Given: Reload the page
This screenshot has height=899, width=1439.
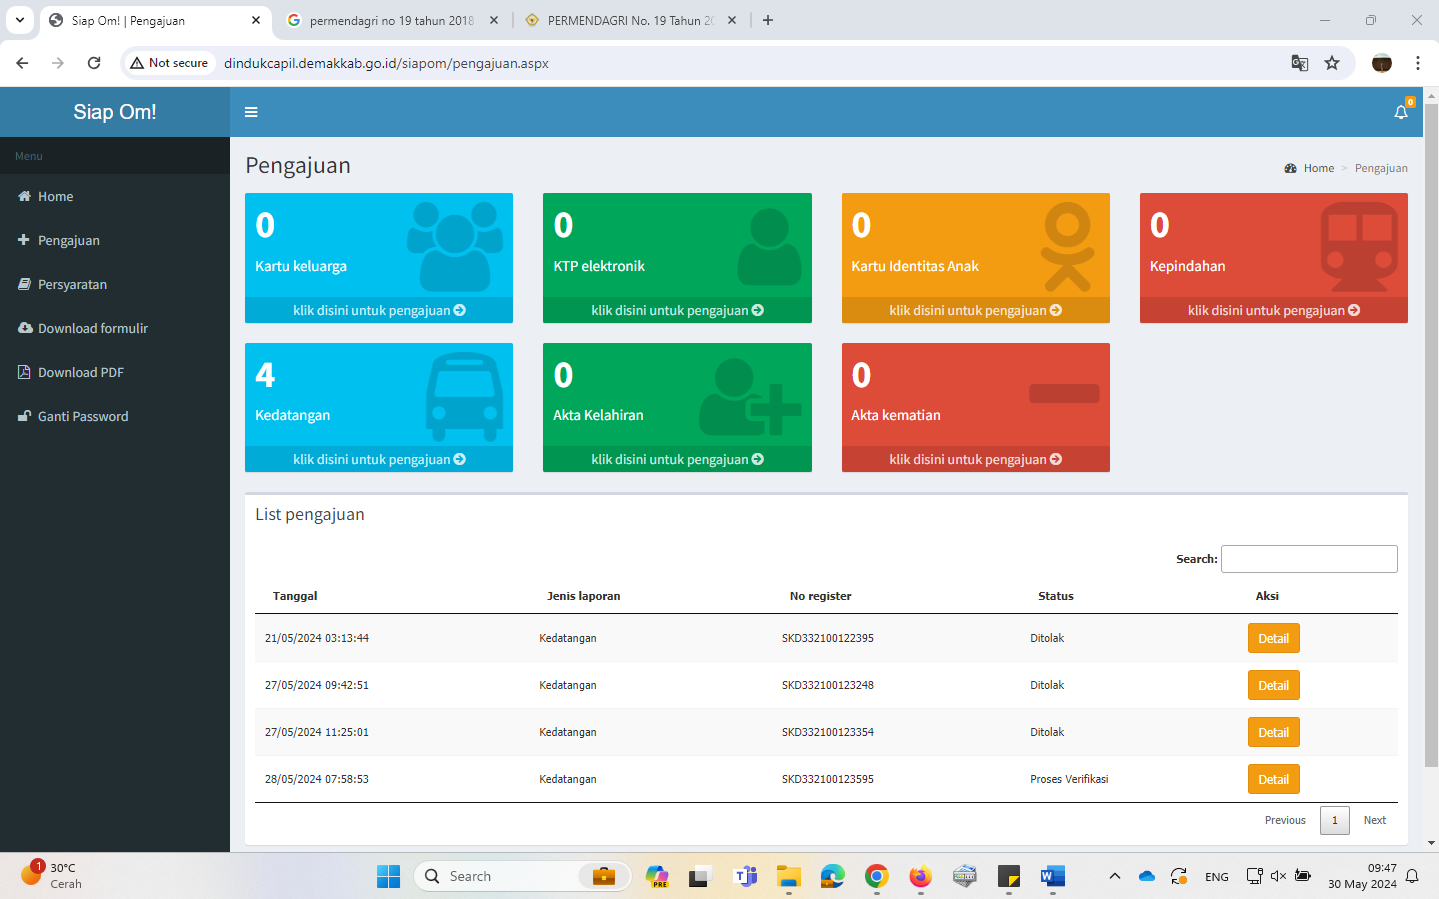Looking at the screenshot, I should click(x=94, y=63).
